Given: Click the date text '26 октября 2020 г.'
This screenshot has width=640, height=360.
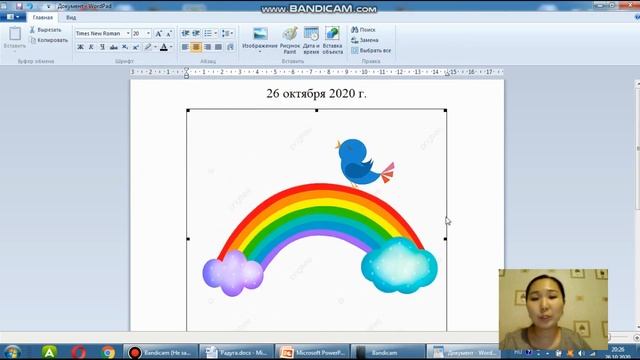Looking at the screenshot, I should click(x=316, y=93).
